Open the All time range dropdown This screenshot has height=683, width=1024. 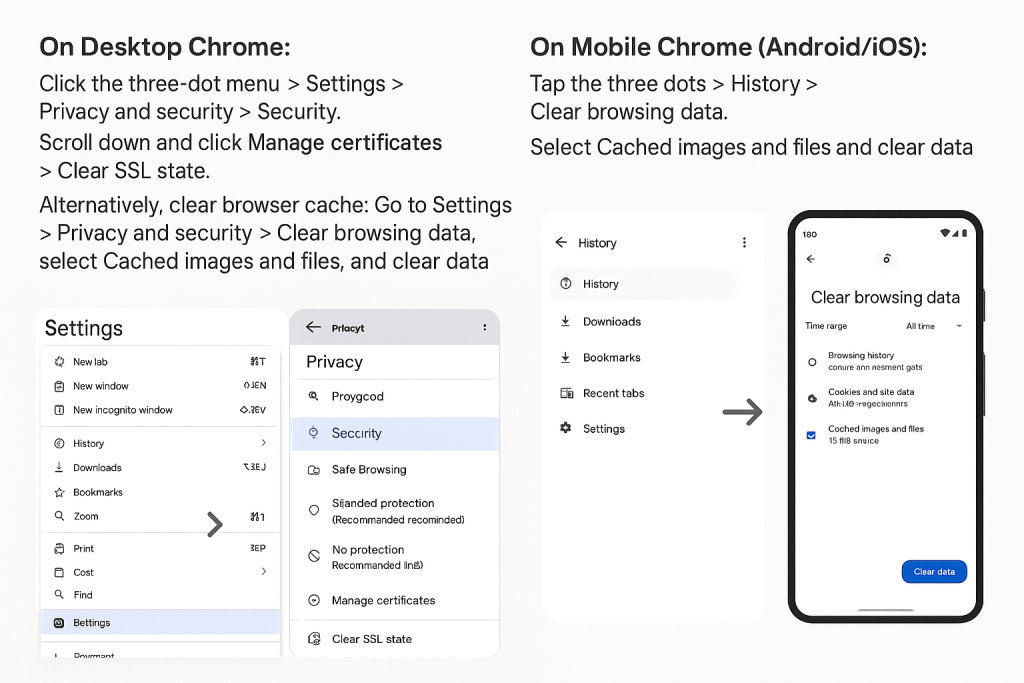point(934,326)
